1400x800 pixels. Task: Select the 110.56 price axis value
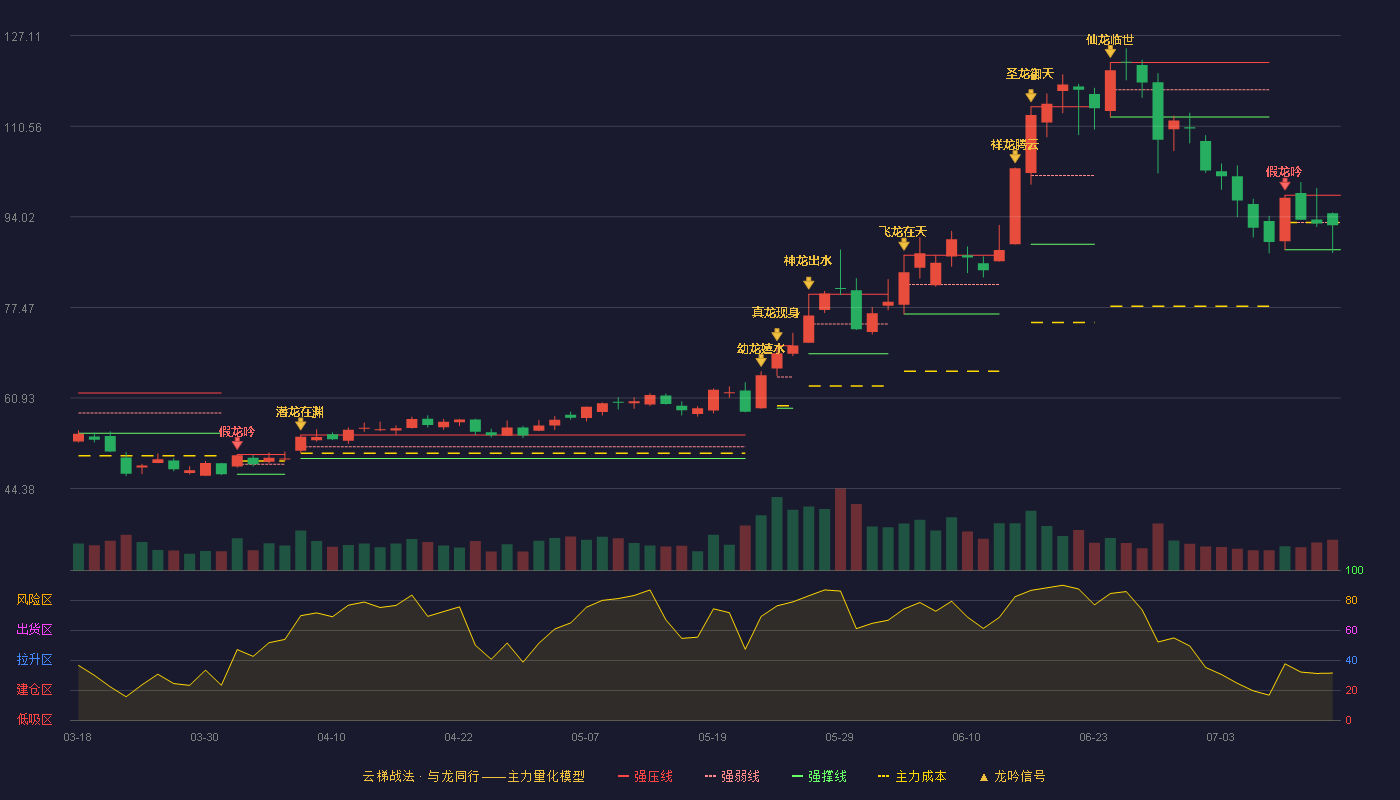click(22, 128)
